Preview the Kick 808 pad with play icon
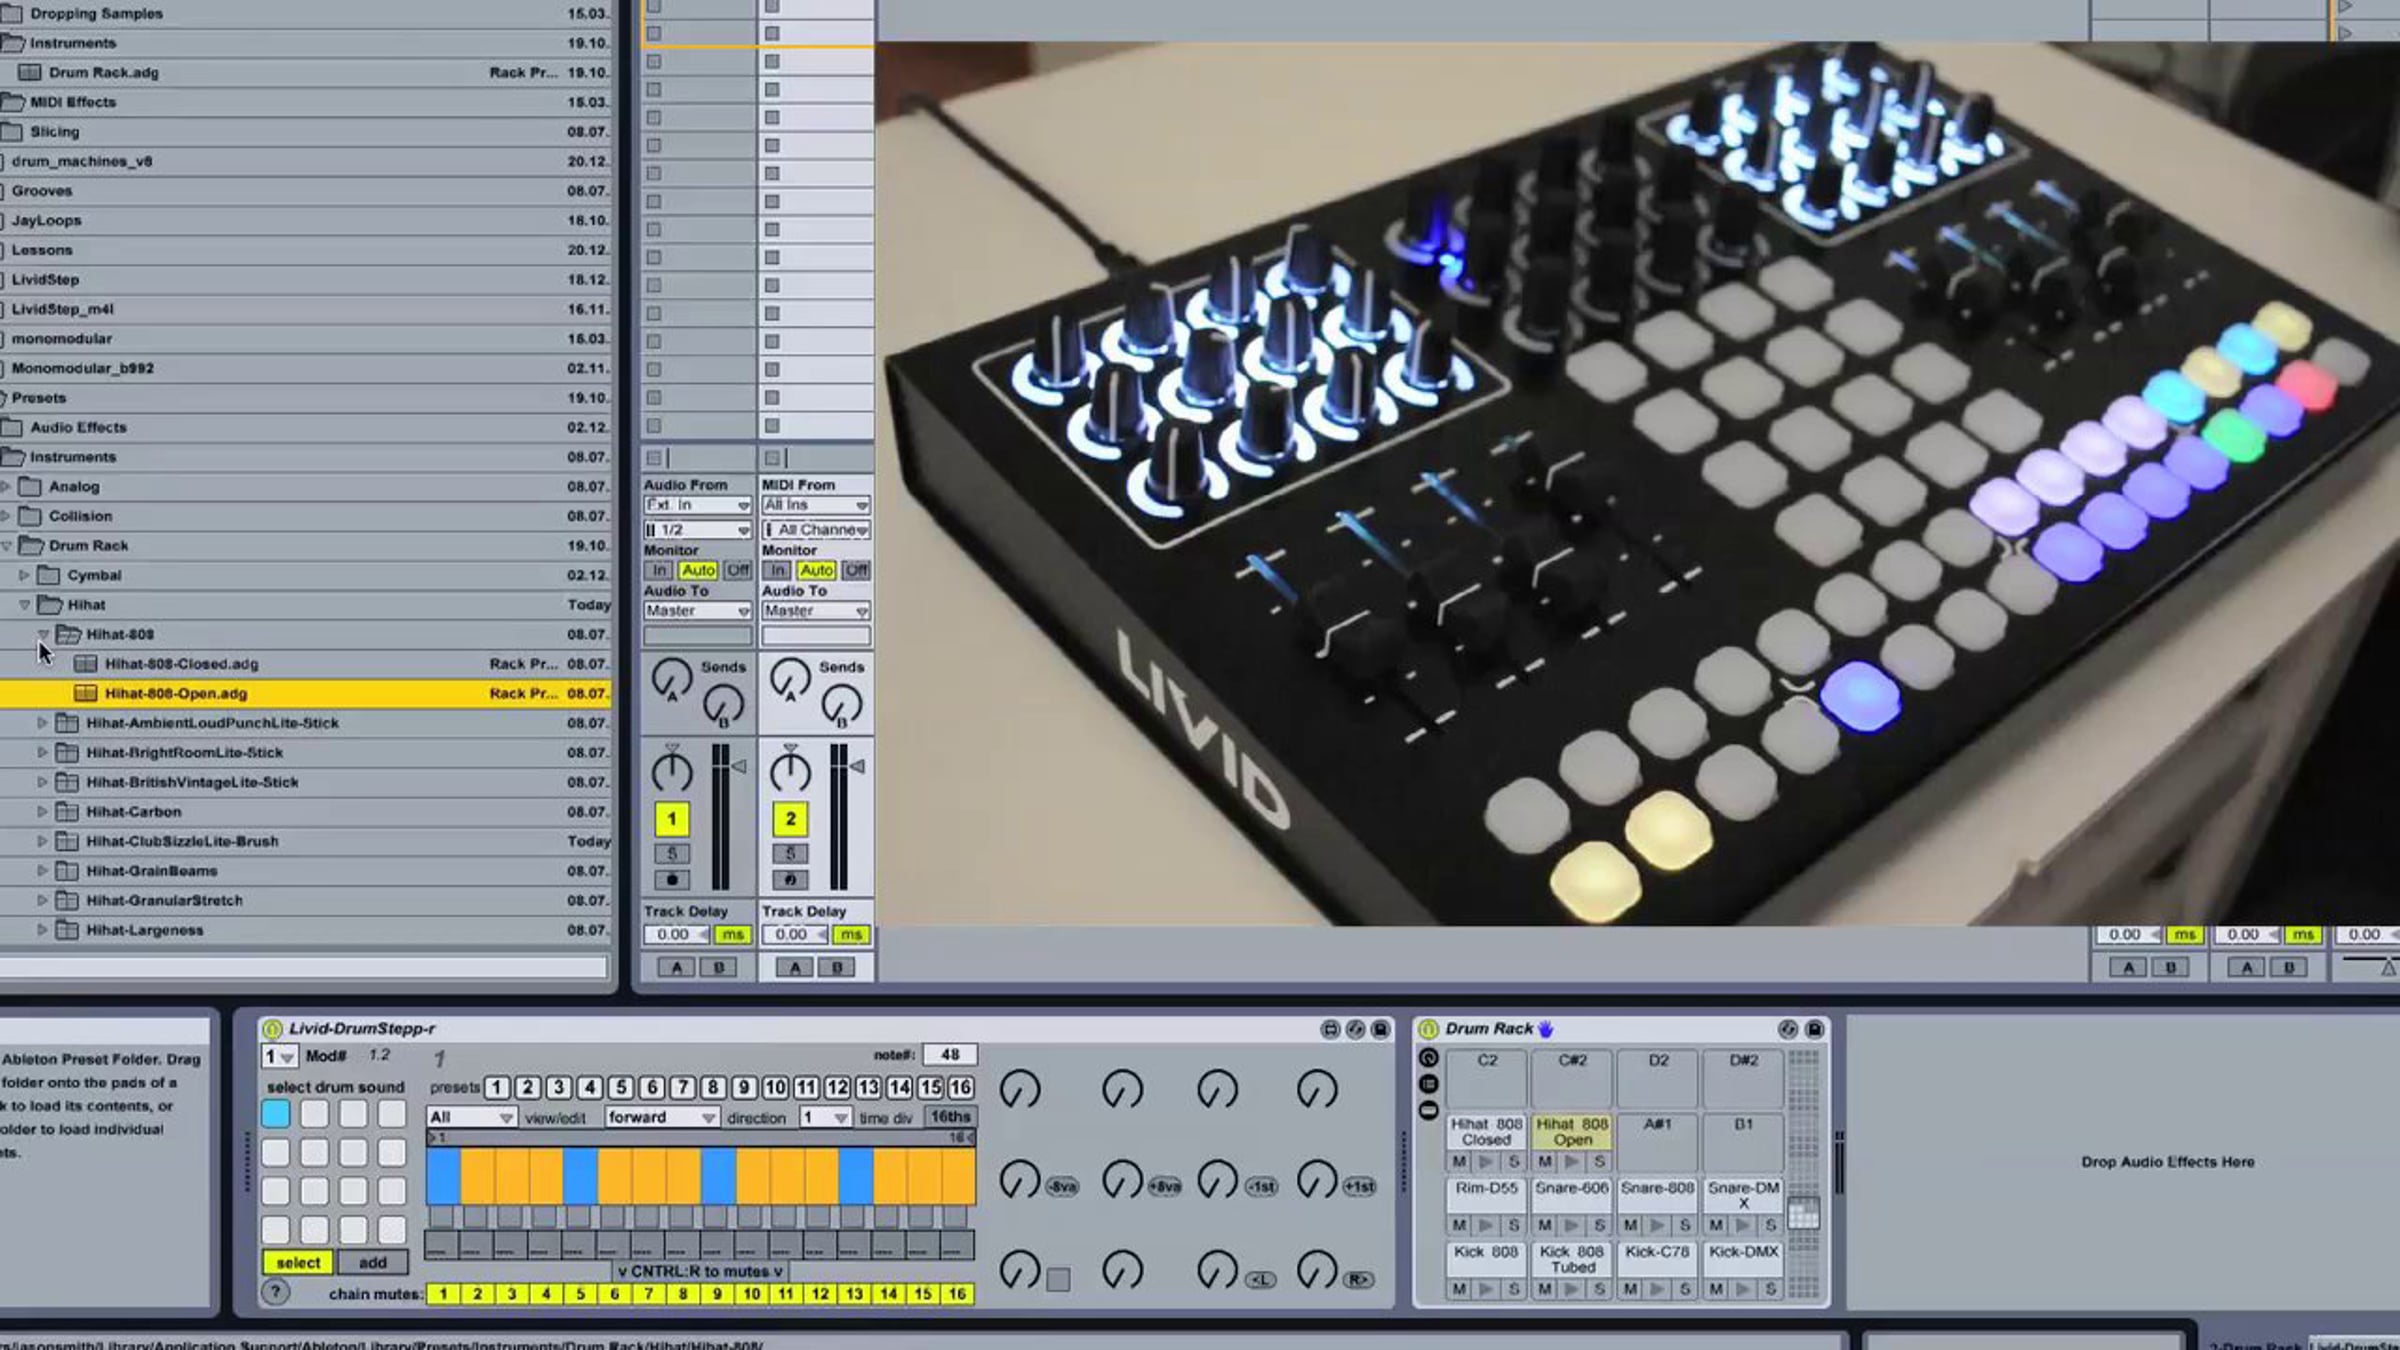 [1486, 1289]
